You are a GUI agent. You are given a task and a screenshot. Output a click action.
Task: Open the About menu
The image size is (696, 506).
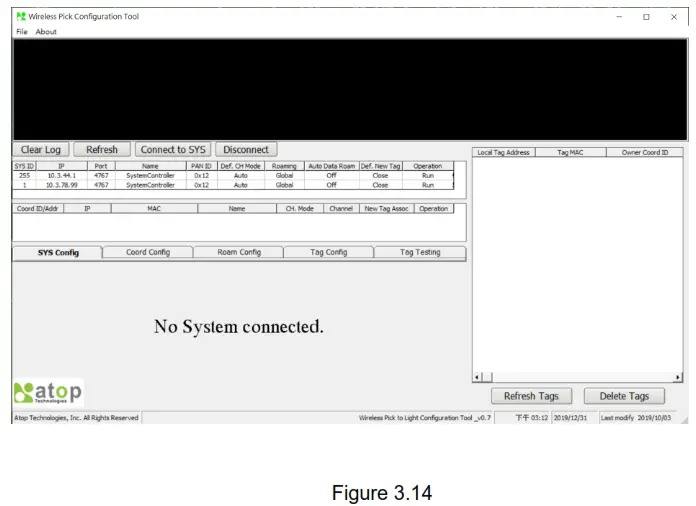(x=46, y=32)
